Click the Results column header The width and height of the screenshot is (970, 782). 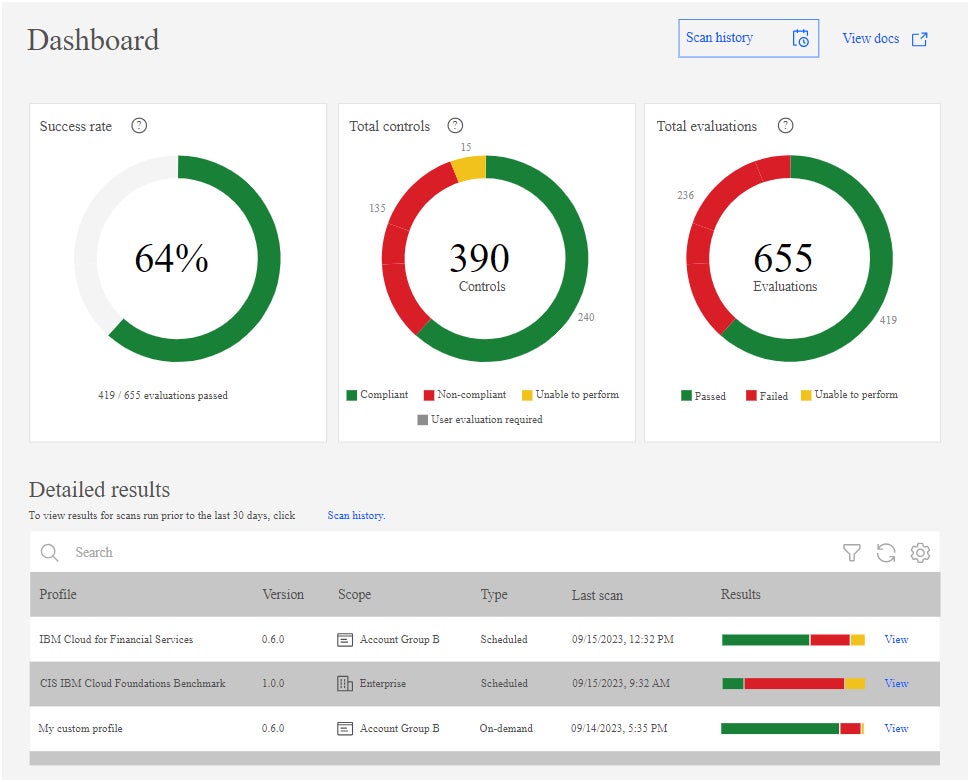coord(740,594)
